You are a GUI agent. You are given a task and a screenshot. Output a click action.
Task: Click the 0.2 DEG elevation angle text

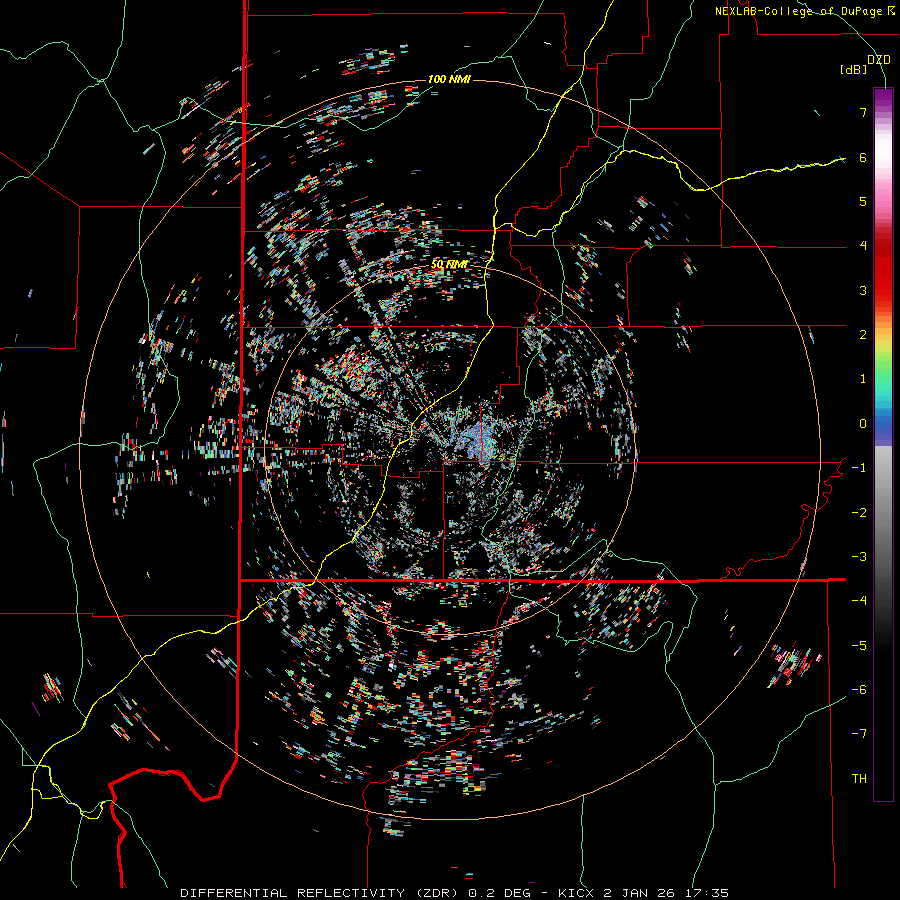click(498, 893)
